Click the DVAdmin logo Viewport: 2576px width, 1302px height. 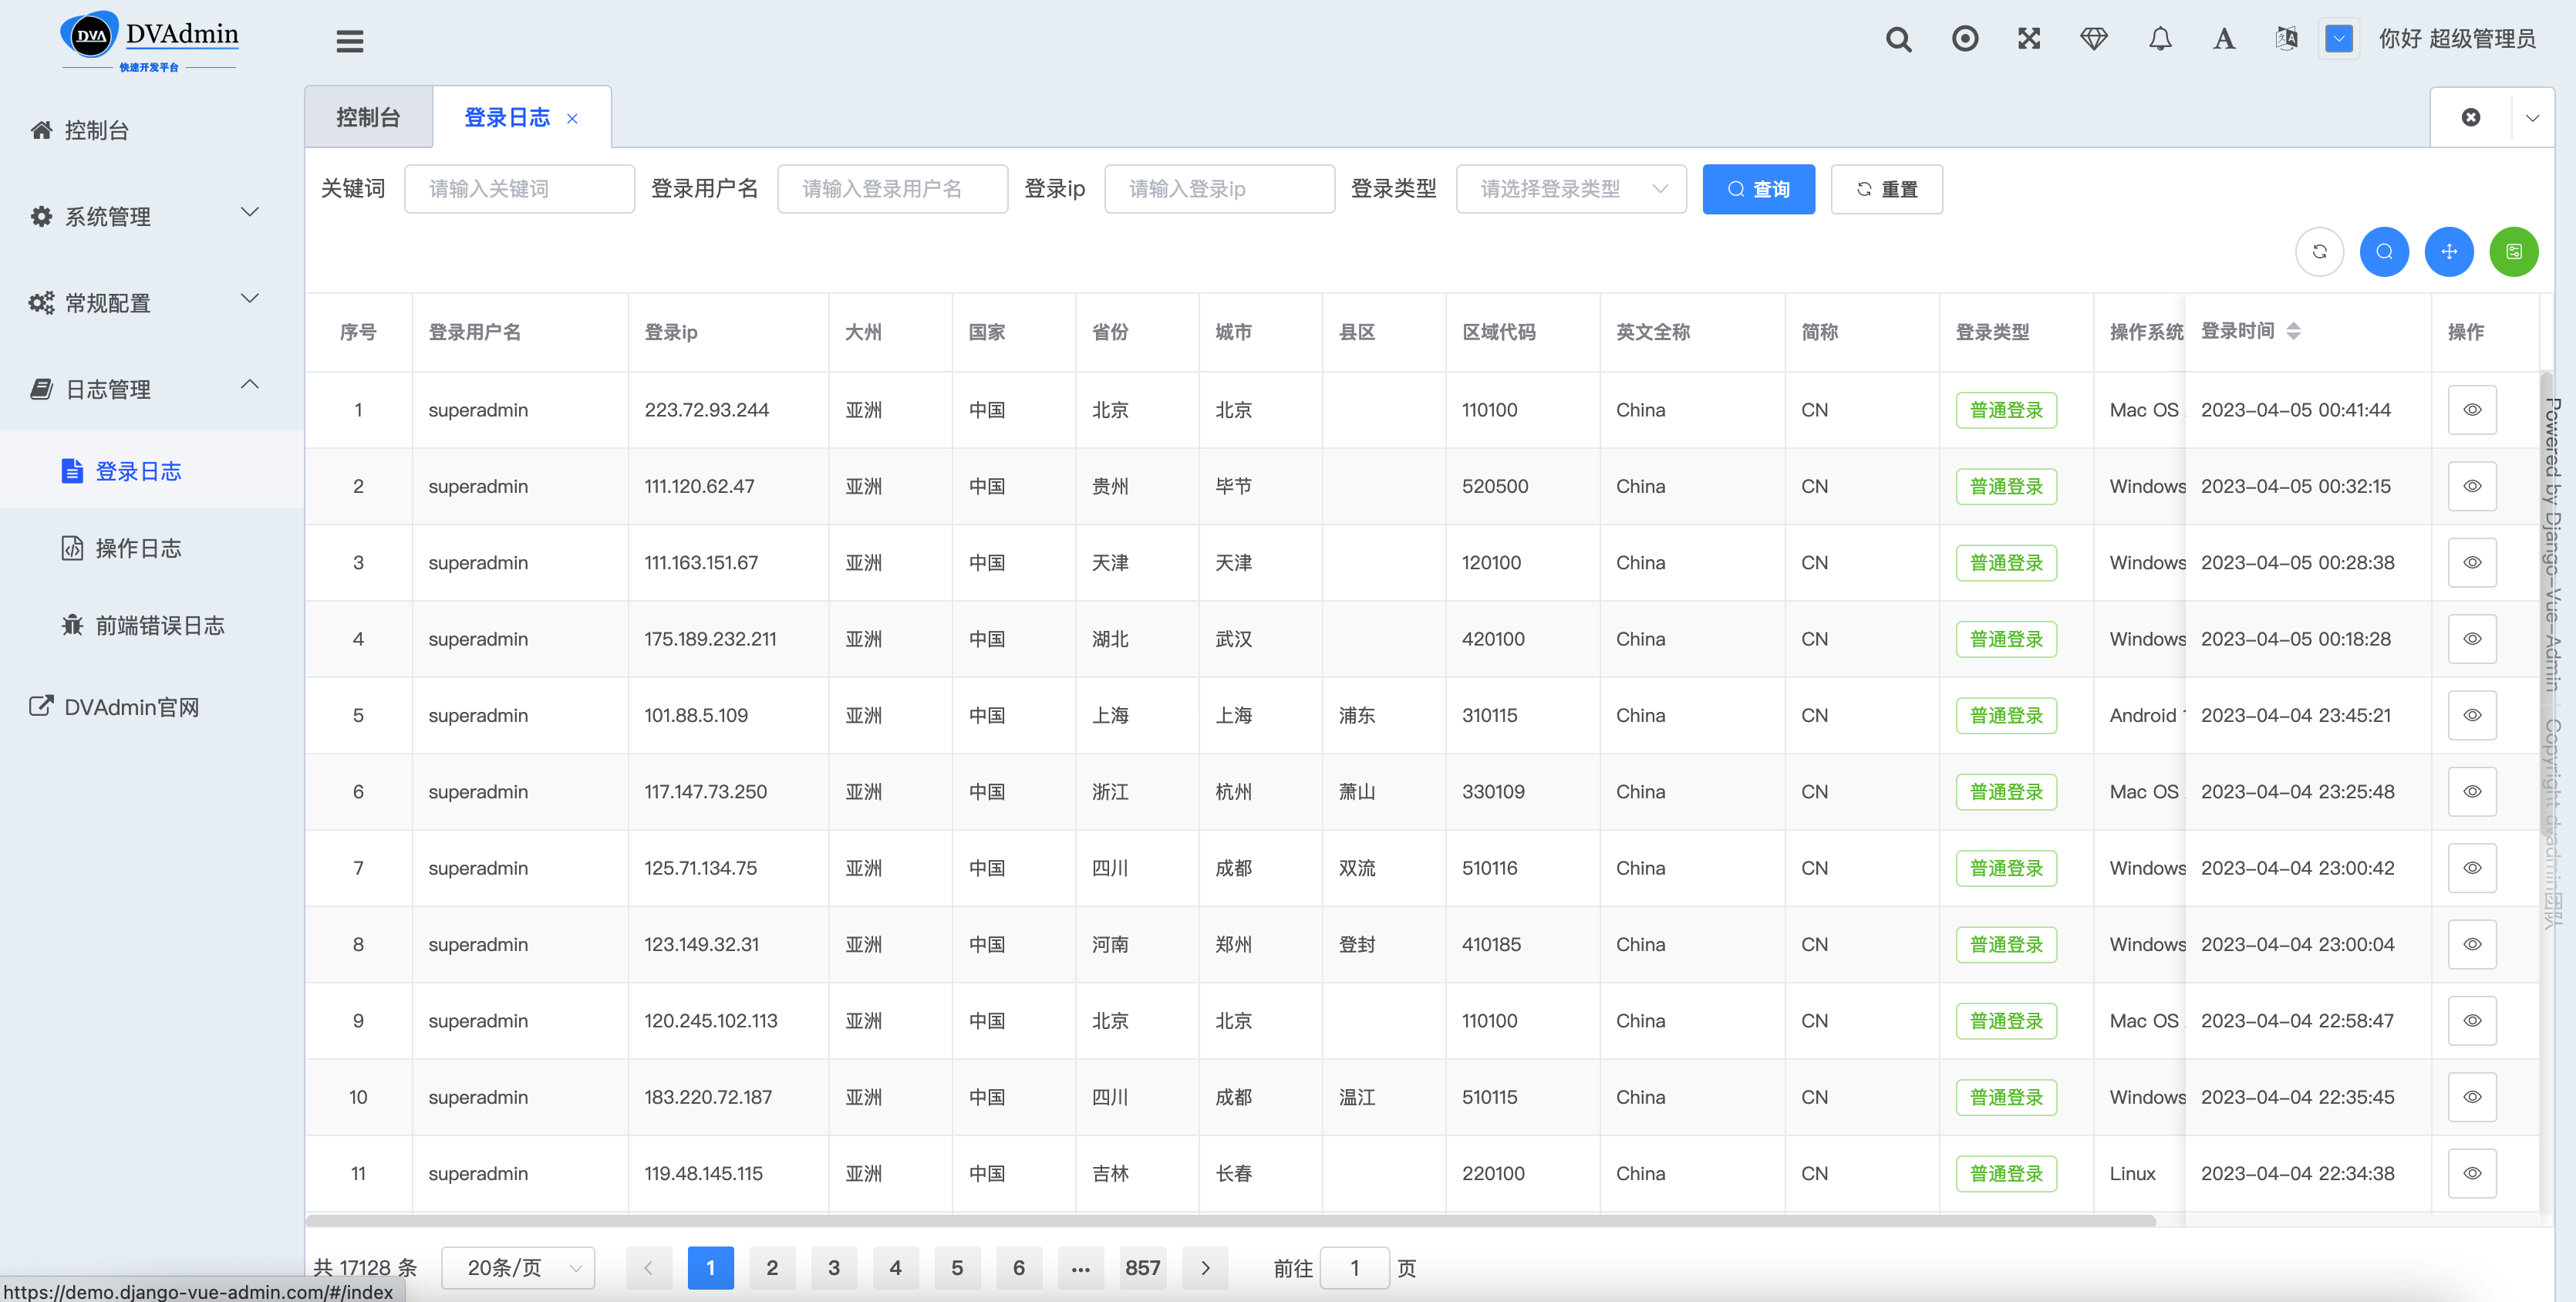[150, 41]
